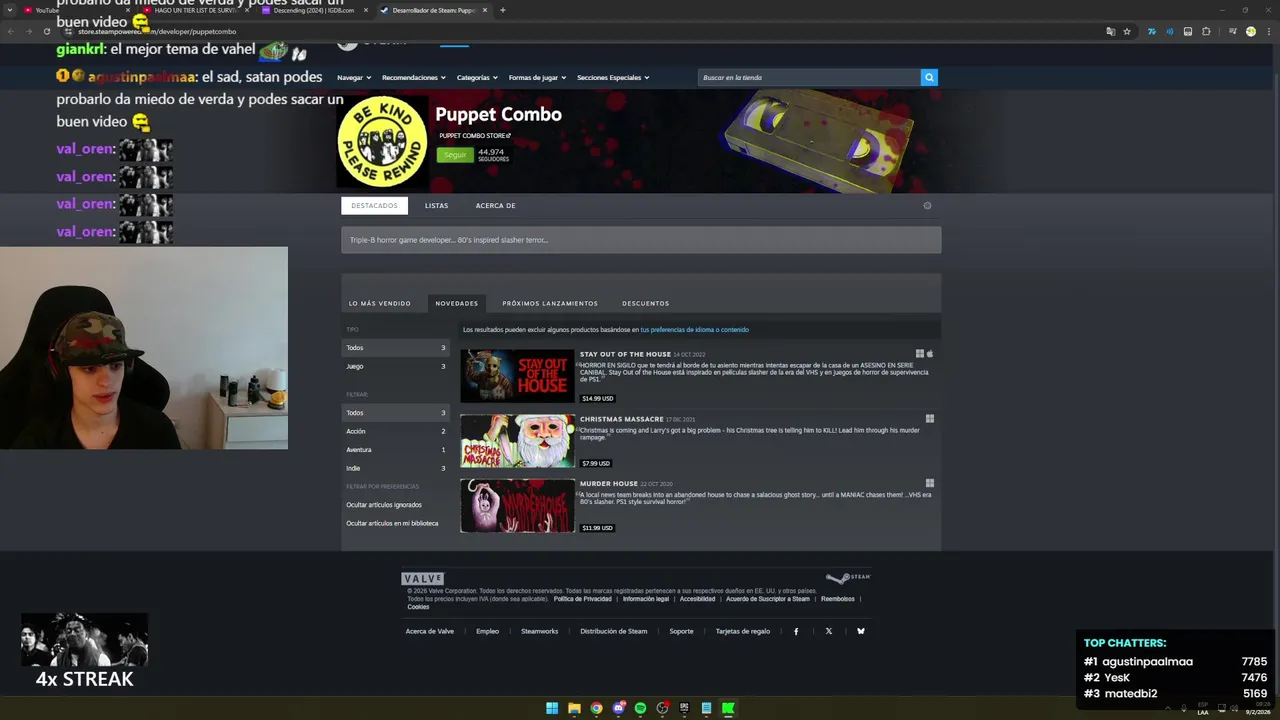Click the translate page icon in address bar
The image size is (1280, 720).
click(x=1110, y=31)
